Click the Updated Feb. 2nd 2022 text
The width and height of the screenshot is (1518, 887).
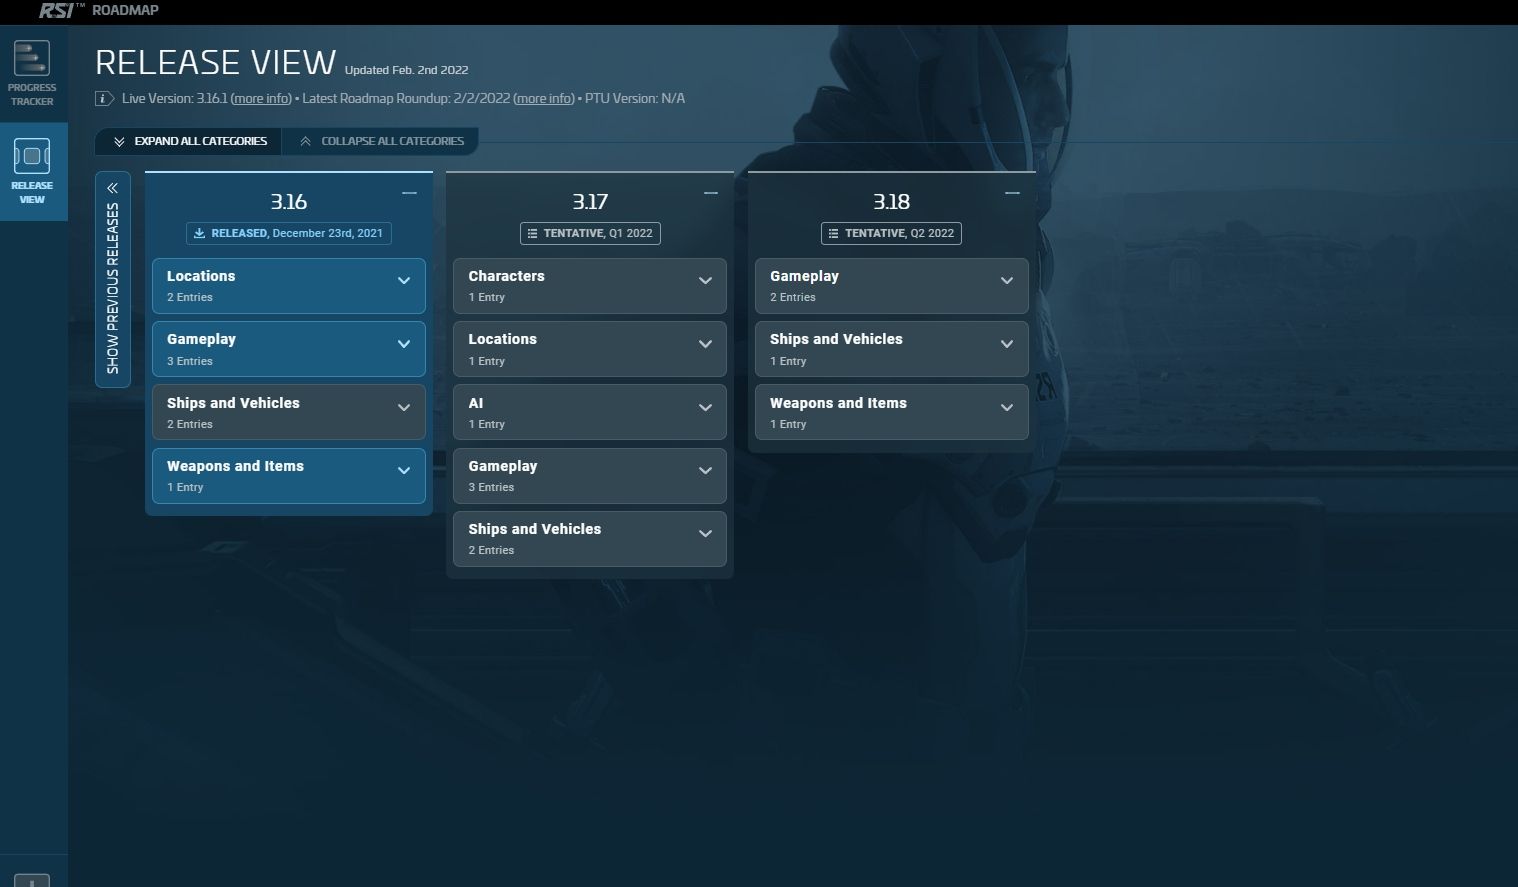point(406,70)
